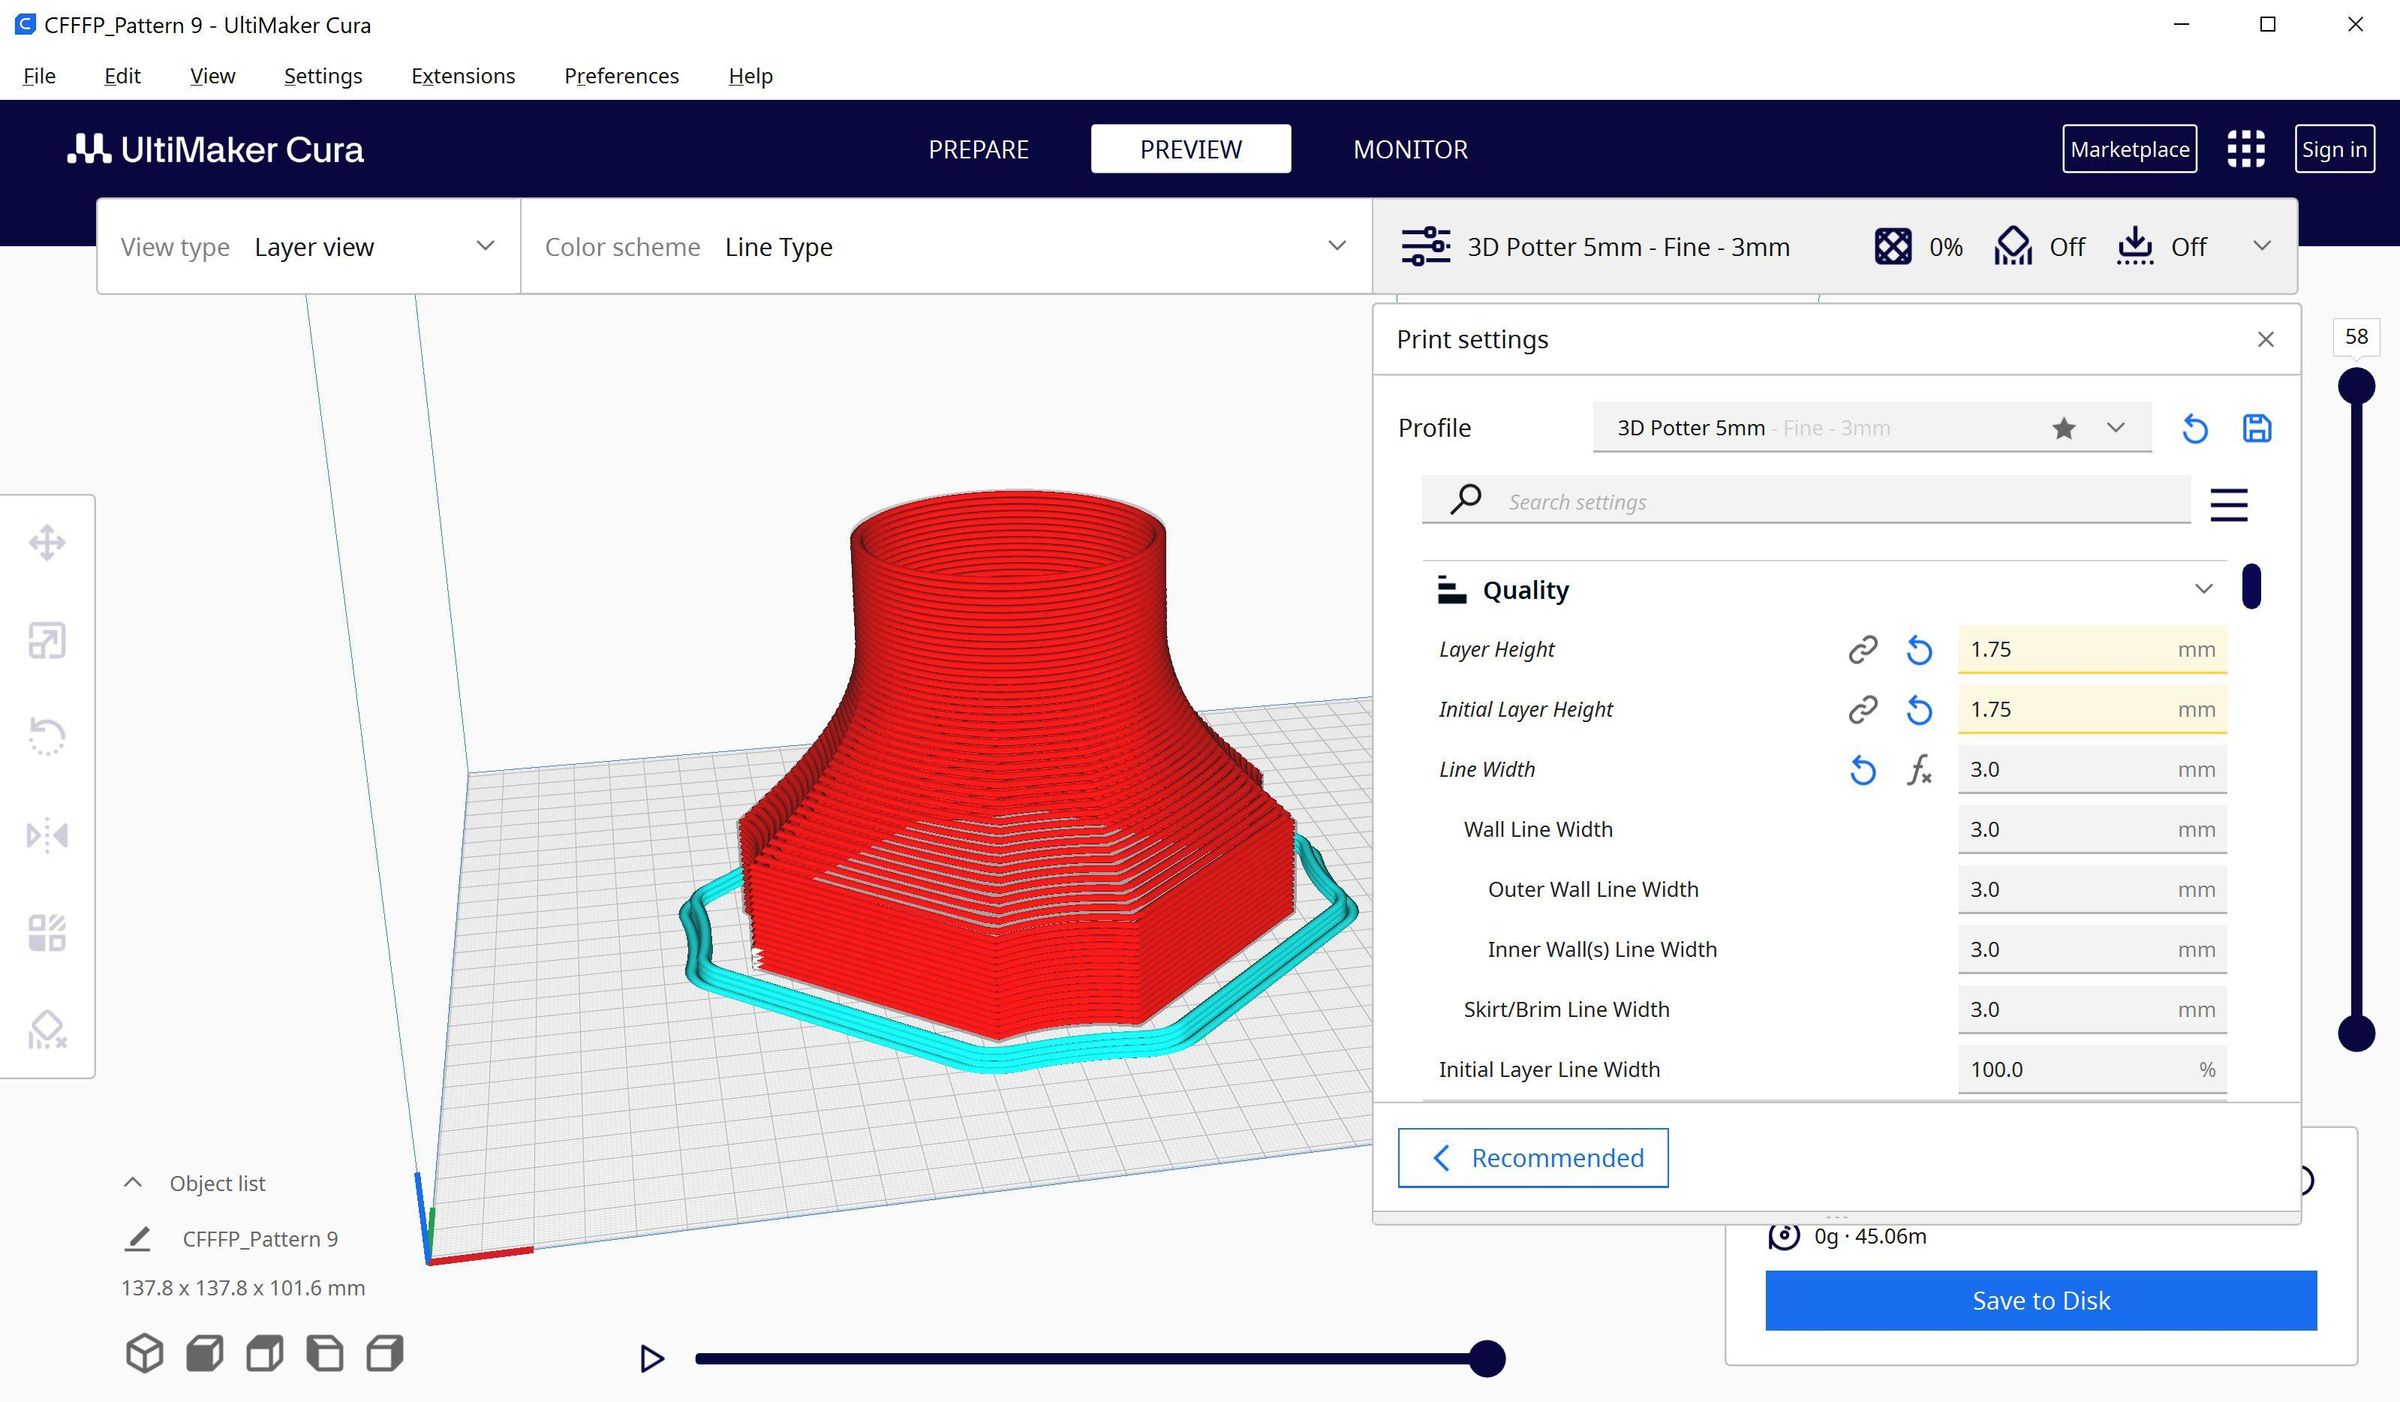Viewport: 2400px width, 1402px height.
Task: Open the Support Blocker tool
Action: tap(47, 1029)
